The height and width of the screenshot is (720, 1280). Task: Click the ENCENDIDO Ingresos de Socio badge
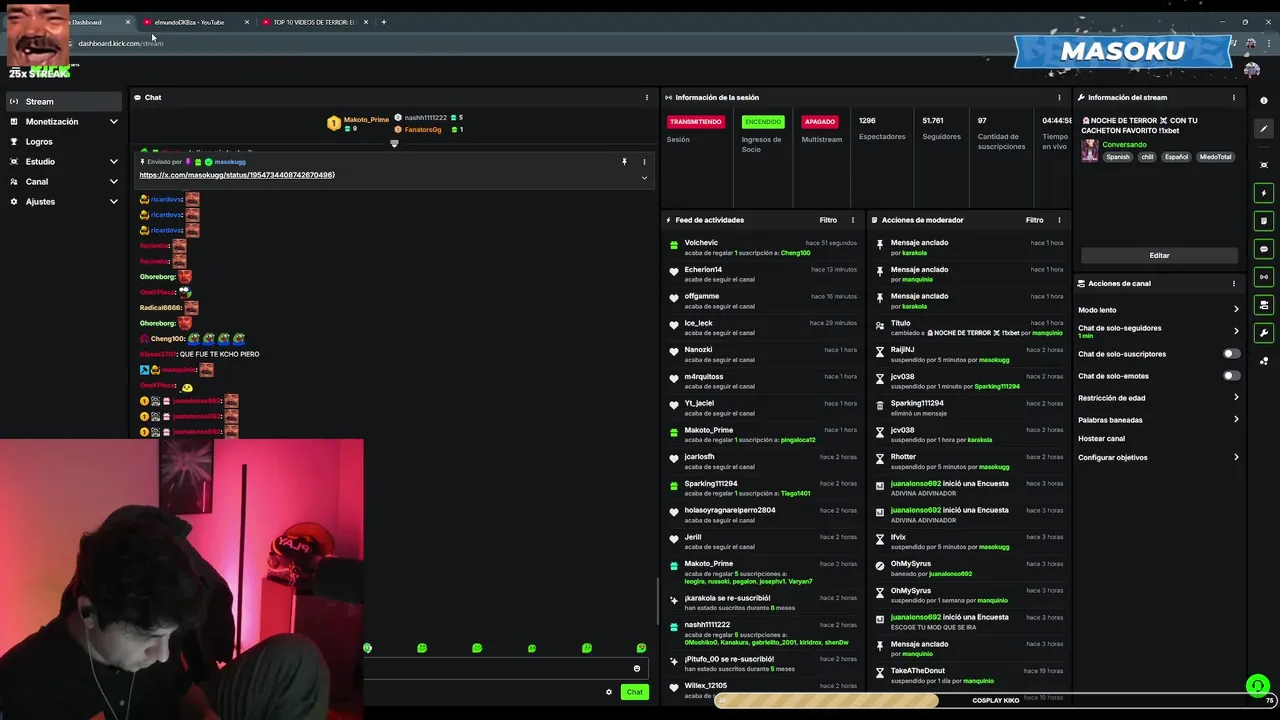pyautogui.click(x=763, y=122)
